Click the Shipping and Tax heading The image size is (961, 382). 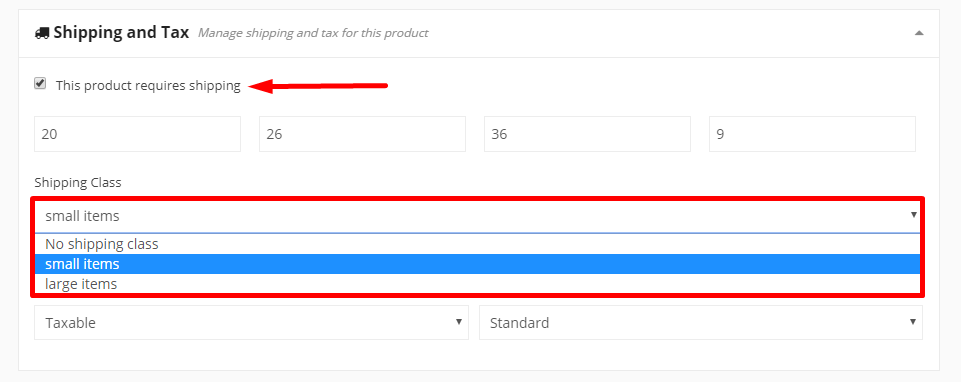point(121,33)
